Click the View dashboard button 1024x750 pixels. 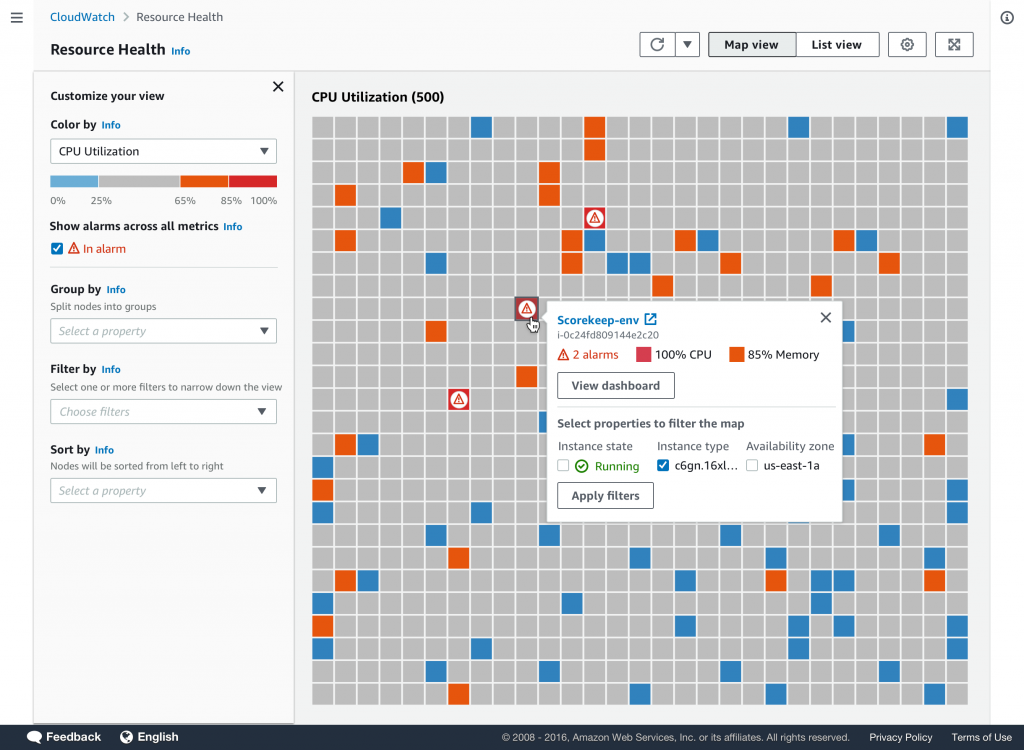point(615,385)
